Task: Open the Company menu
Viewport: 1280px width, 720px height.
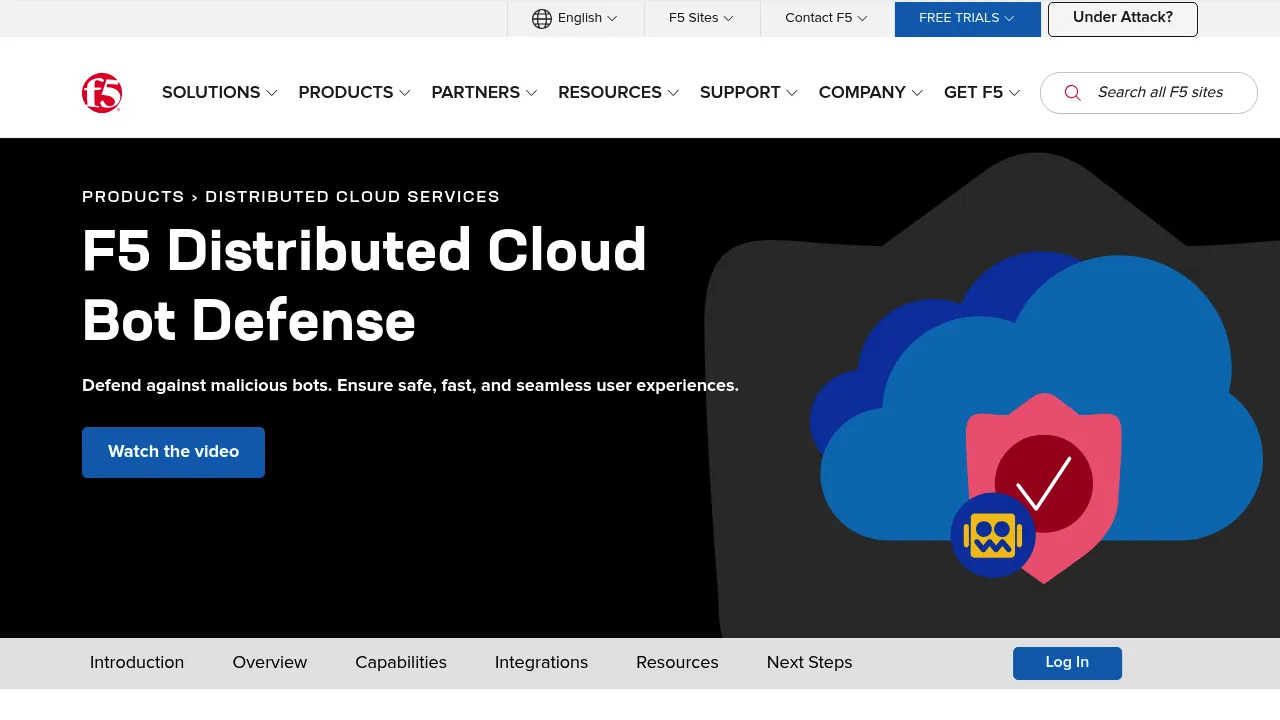Action: (x=870, y=92)
